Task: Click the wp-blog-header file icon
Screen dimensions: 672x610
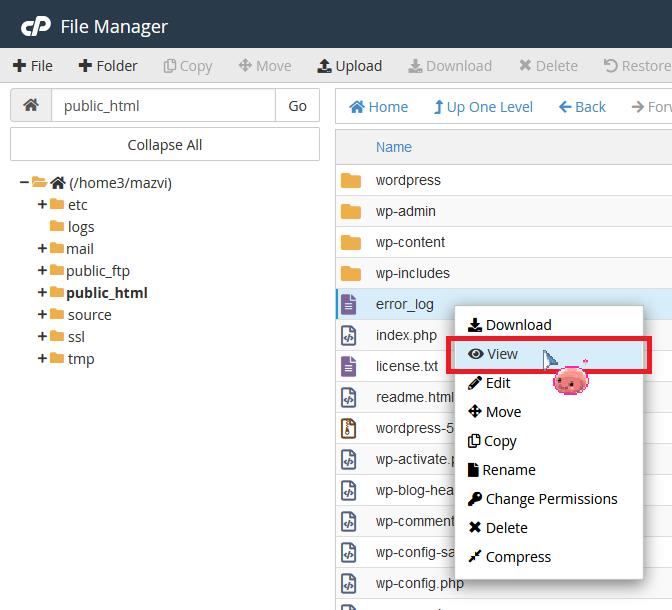Action: [348, 490]
